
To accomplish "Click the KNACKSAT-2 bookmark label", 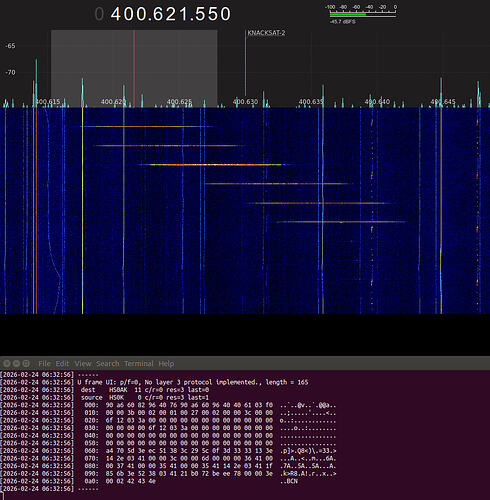I will 266,33.
